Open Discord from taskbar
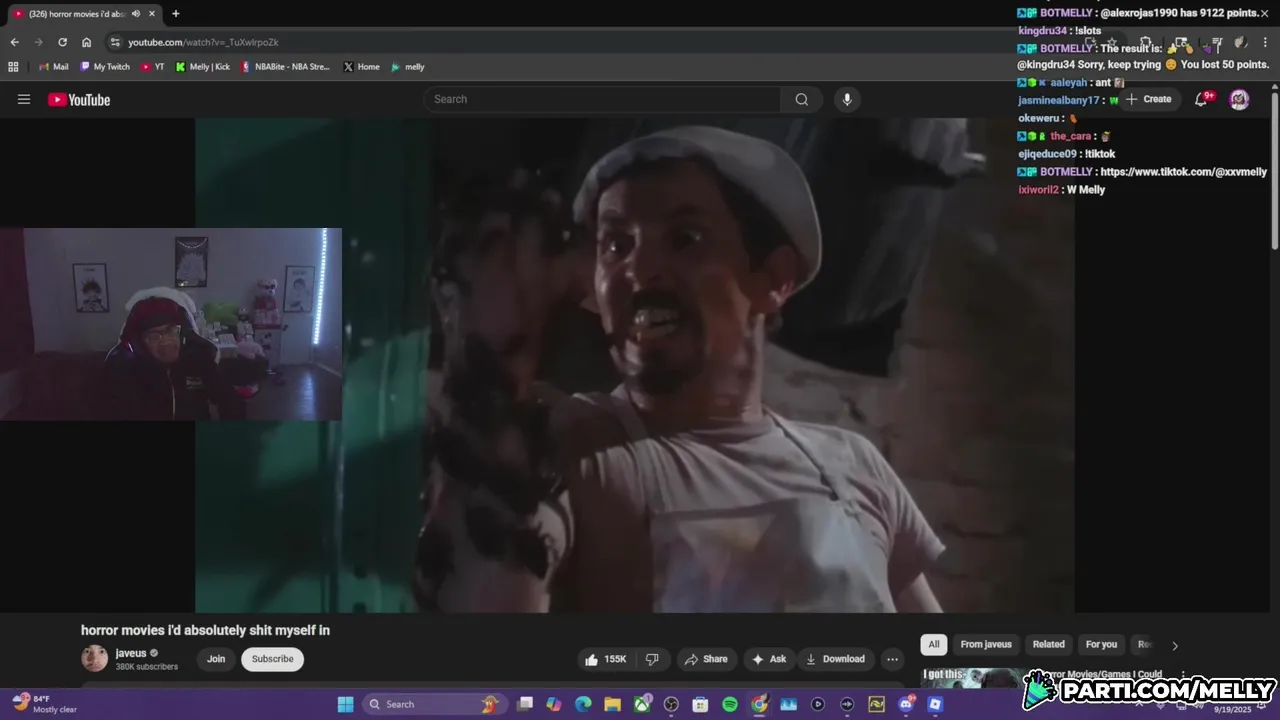 coord(906,704)
